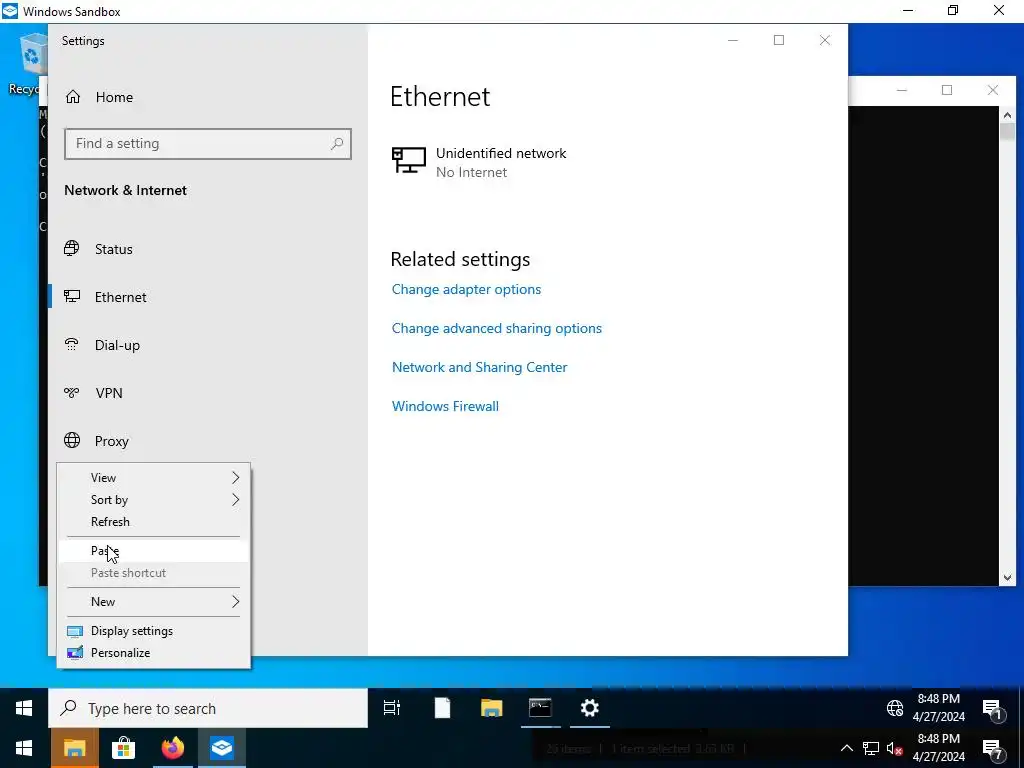Viewport: 1024px width, 768px height.
Task: Click the Display settings monitor icon
Action: (75, 632)
